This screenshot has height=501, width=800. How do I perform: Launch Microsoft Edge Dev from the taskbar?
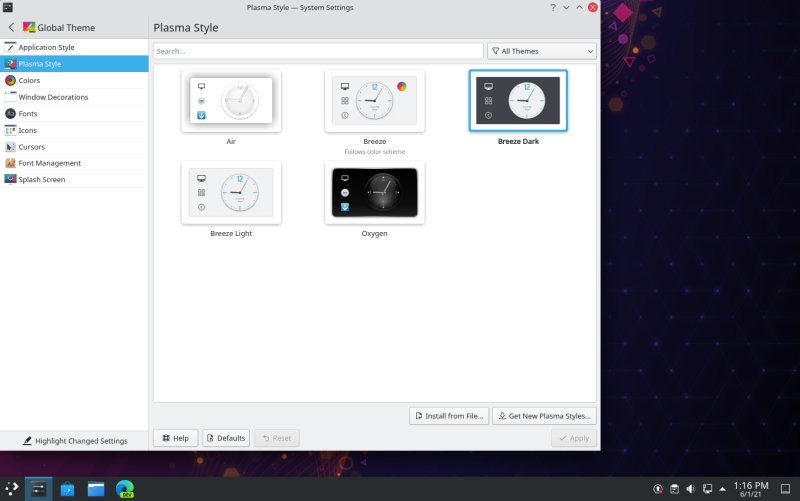[x=125, y=489]
